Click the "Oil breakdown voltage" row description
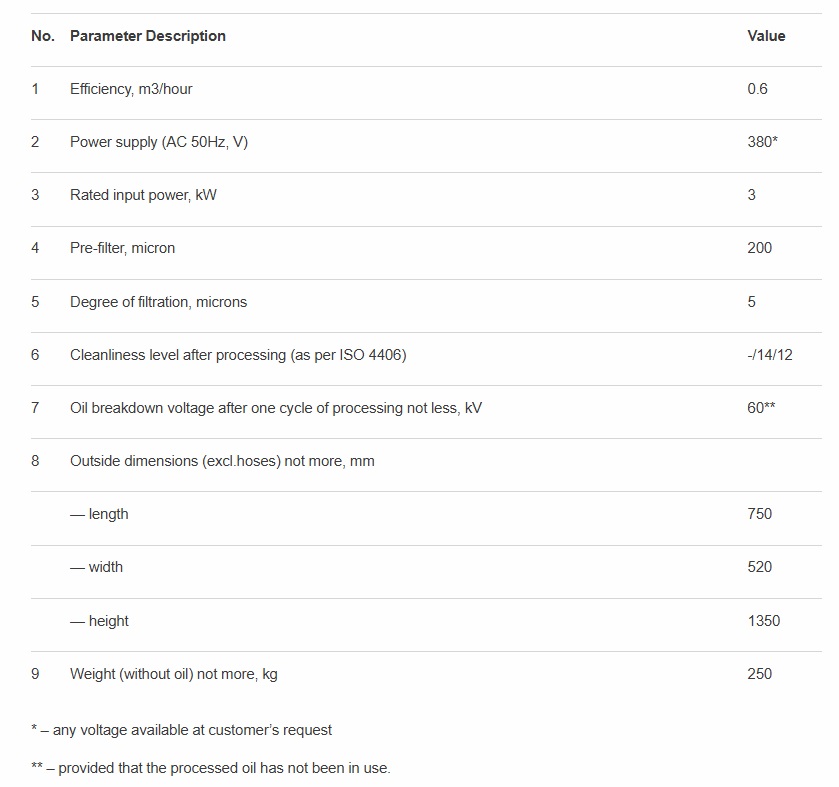 click(275, 408)
